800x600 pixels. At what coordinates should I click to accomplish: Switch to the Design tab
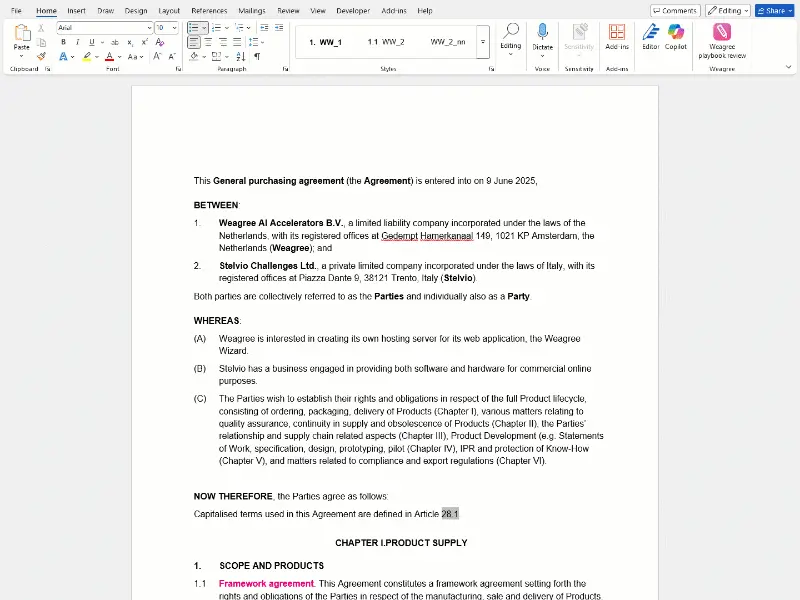136,11
